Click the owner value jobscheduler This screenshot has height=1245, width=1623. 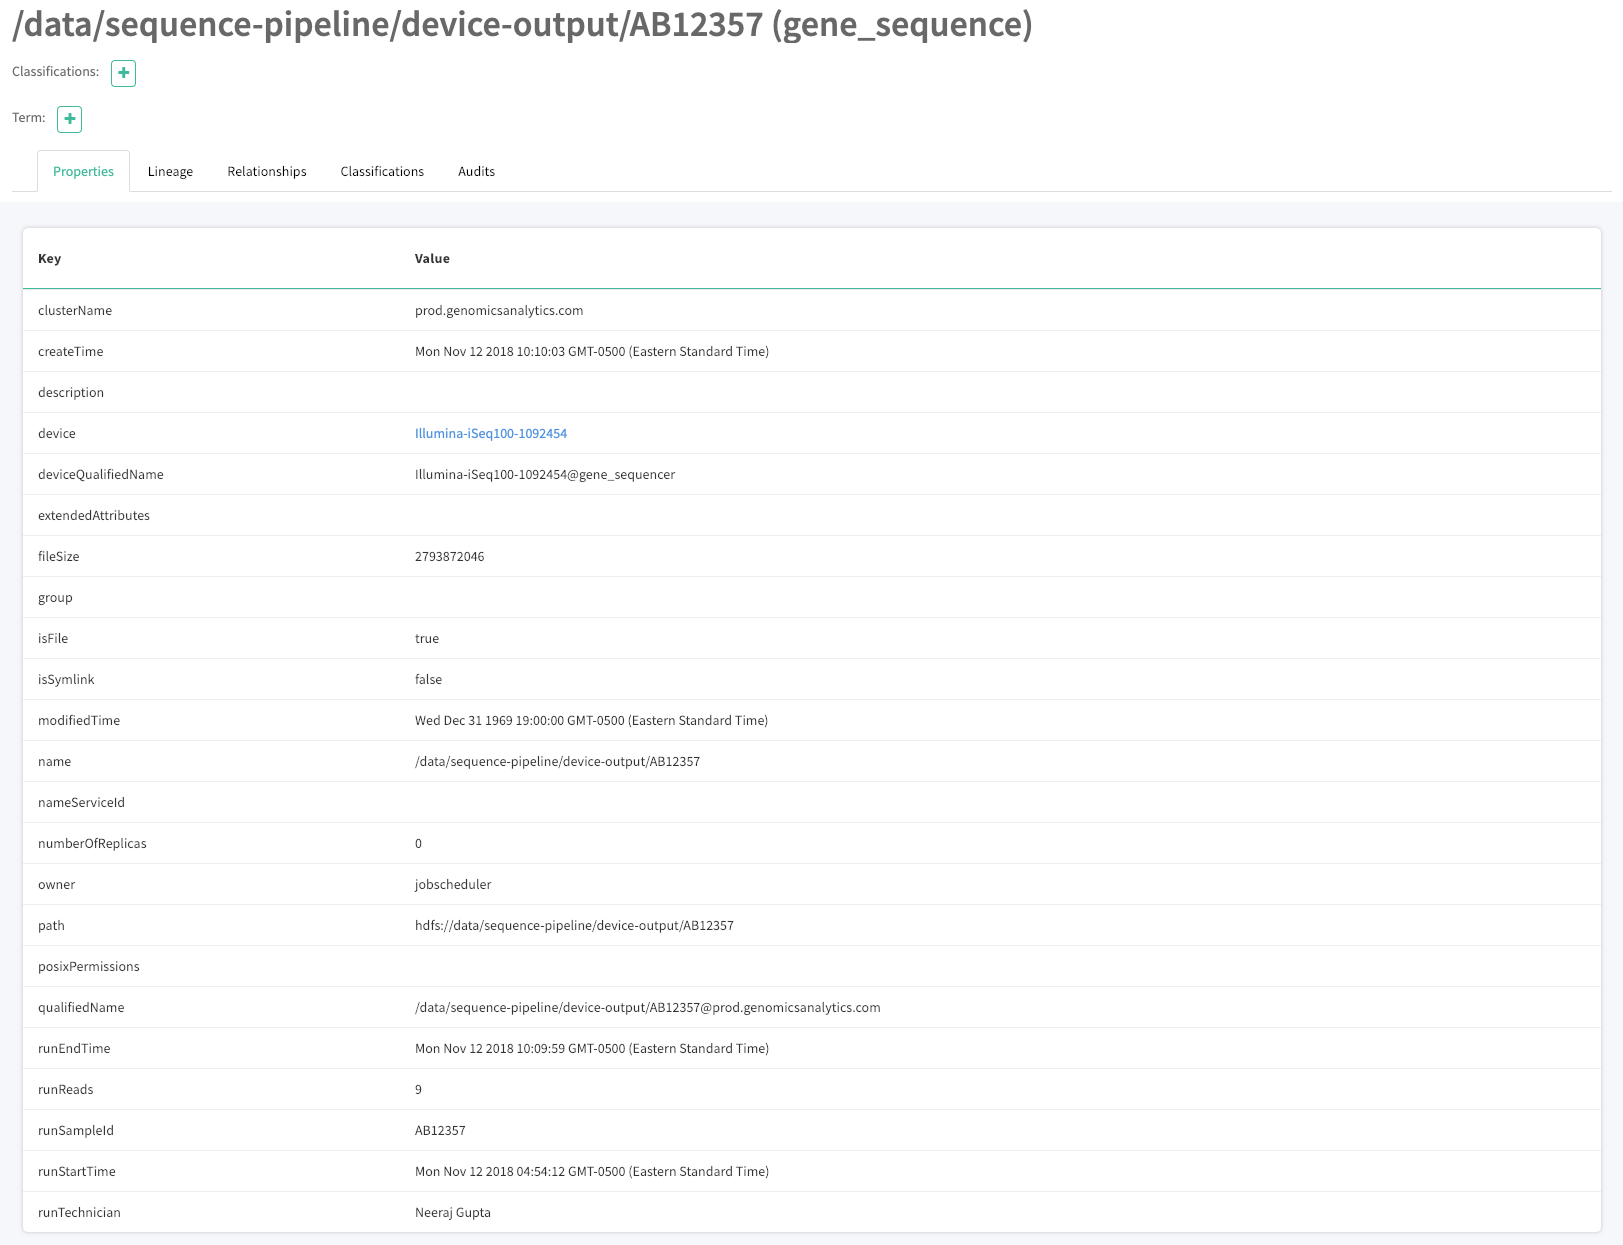point(453,884)
